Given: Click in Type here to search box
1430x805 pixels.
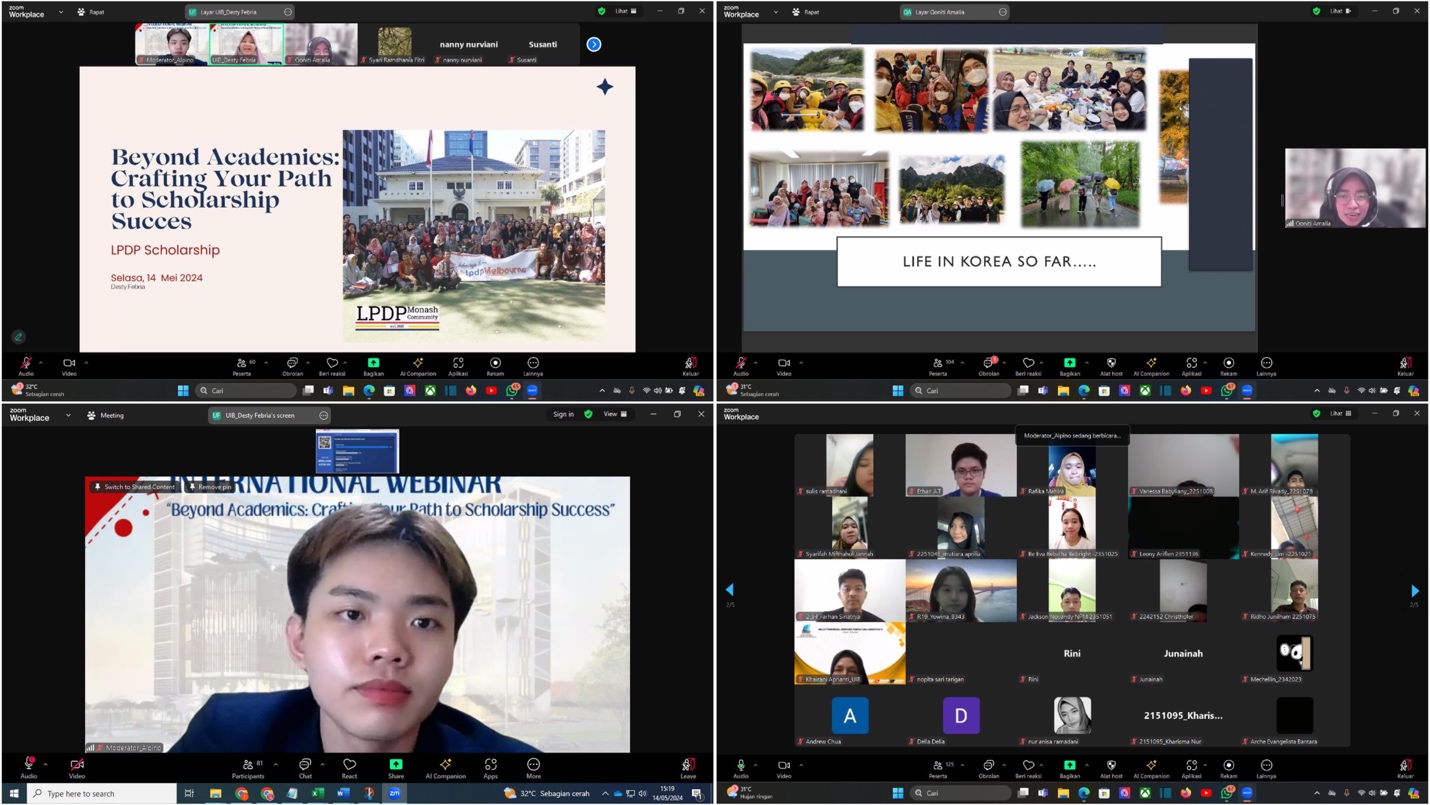Looking at the screenshot, I should click(x=100, y=794).
